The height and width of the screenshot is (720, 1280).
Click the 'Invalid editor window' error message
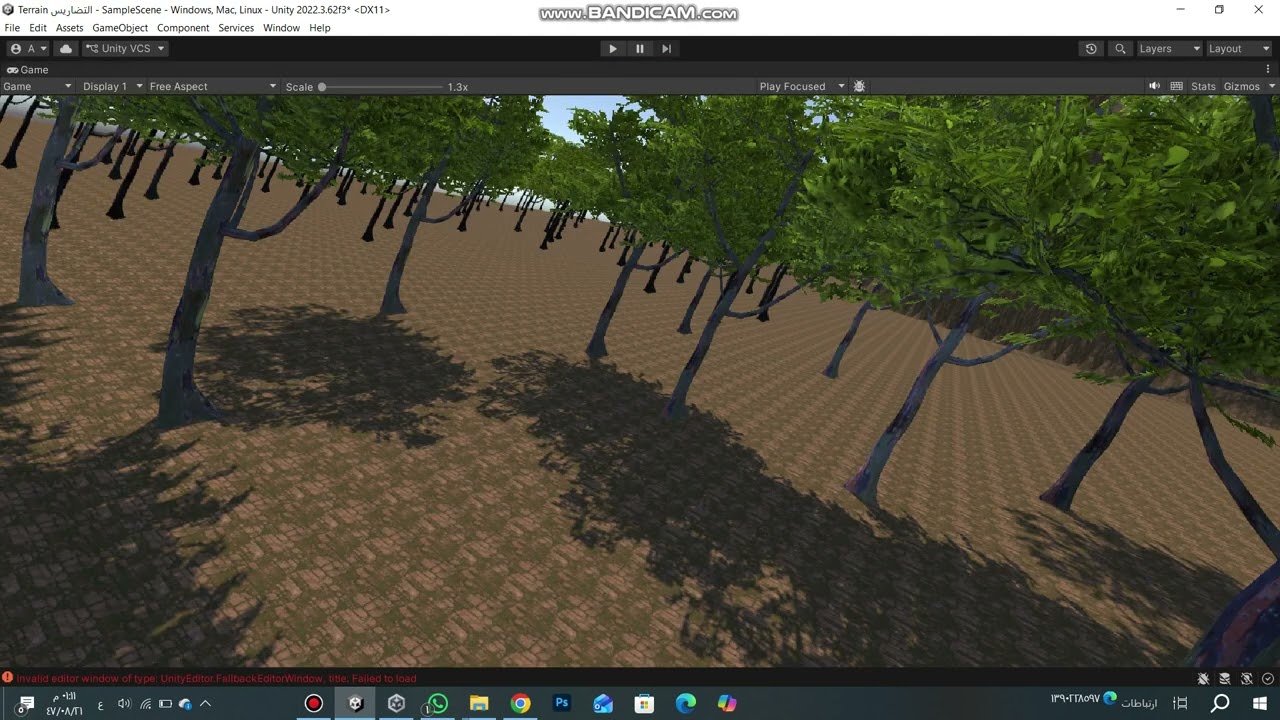tap(216, 678)
